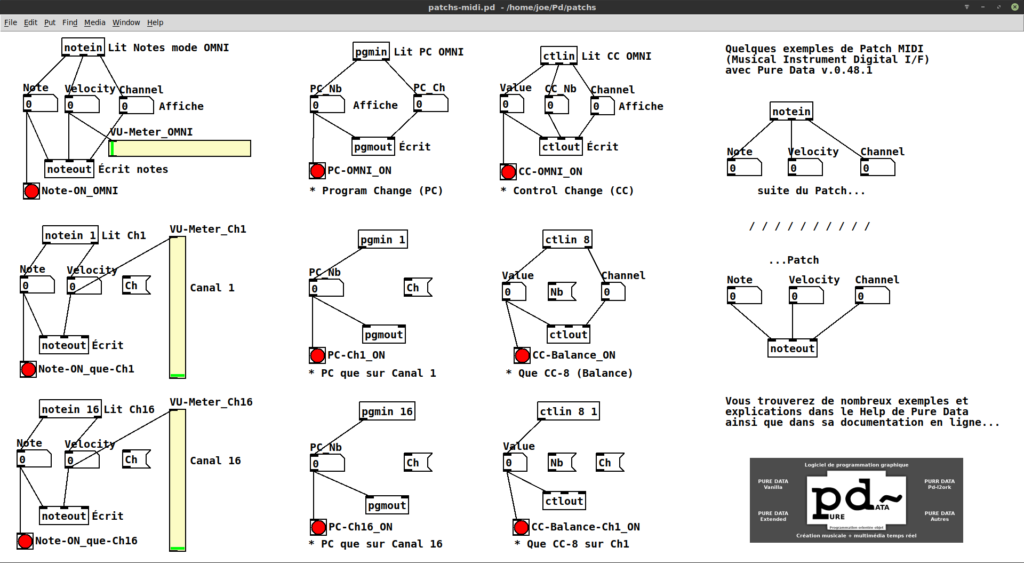Viewport: 1024px width, 563px height.
Task: Select the 'ctlin 8' object box
Action: 568,240
